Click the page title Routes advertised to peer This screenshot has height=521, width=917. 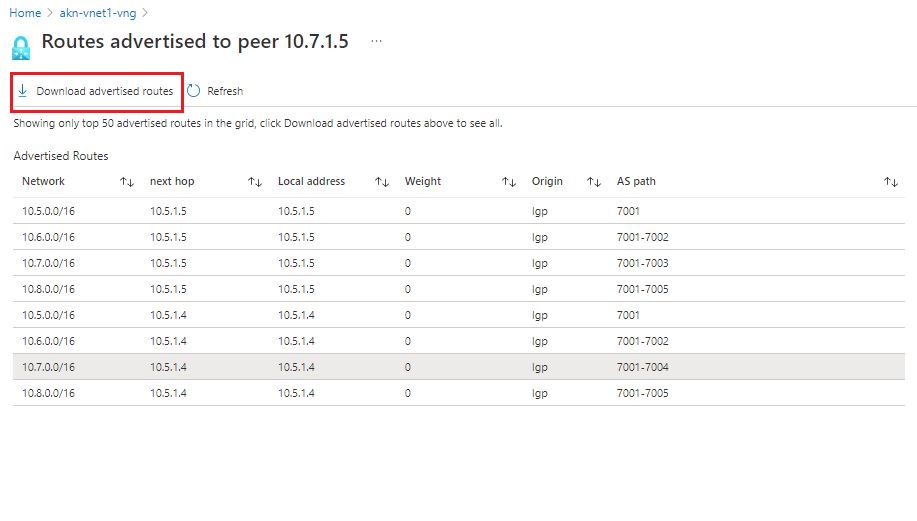pos(195,42)
